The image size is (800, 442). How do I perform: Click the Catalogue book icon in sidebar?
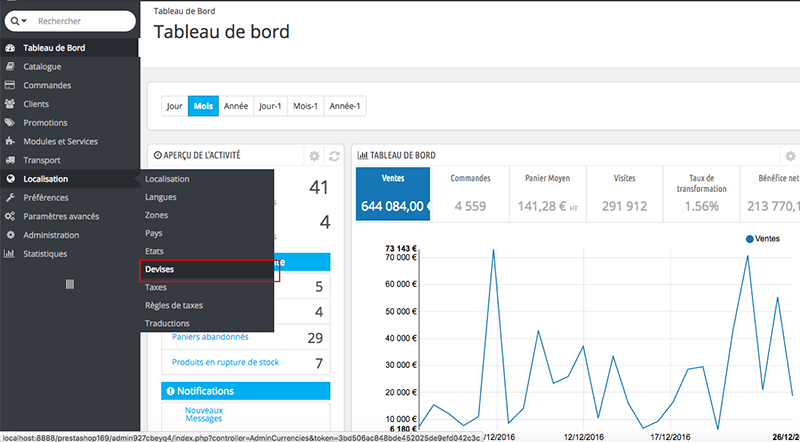[10, 67]
